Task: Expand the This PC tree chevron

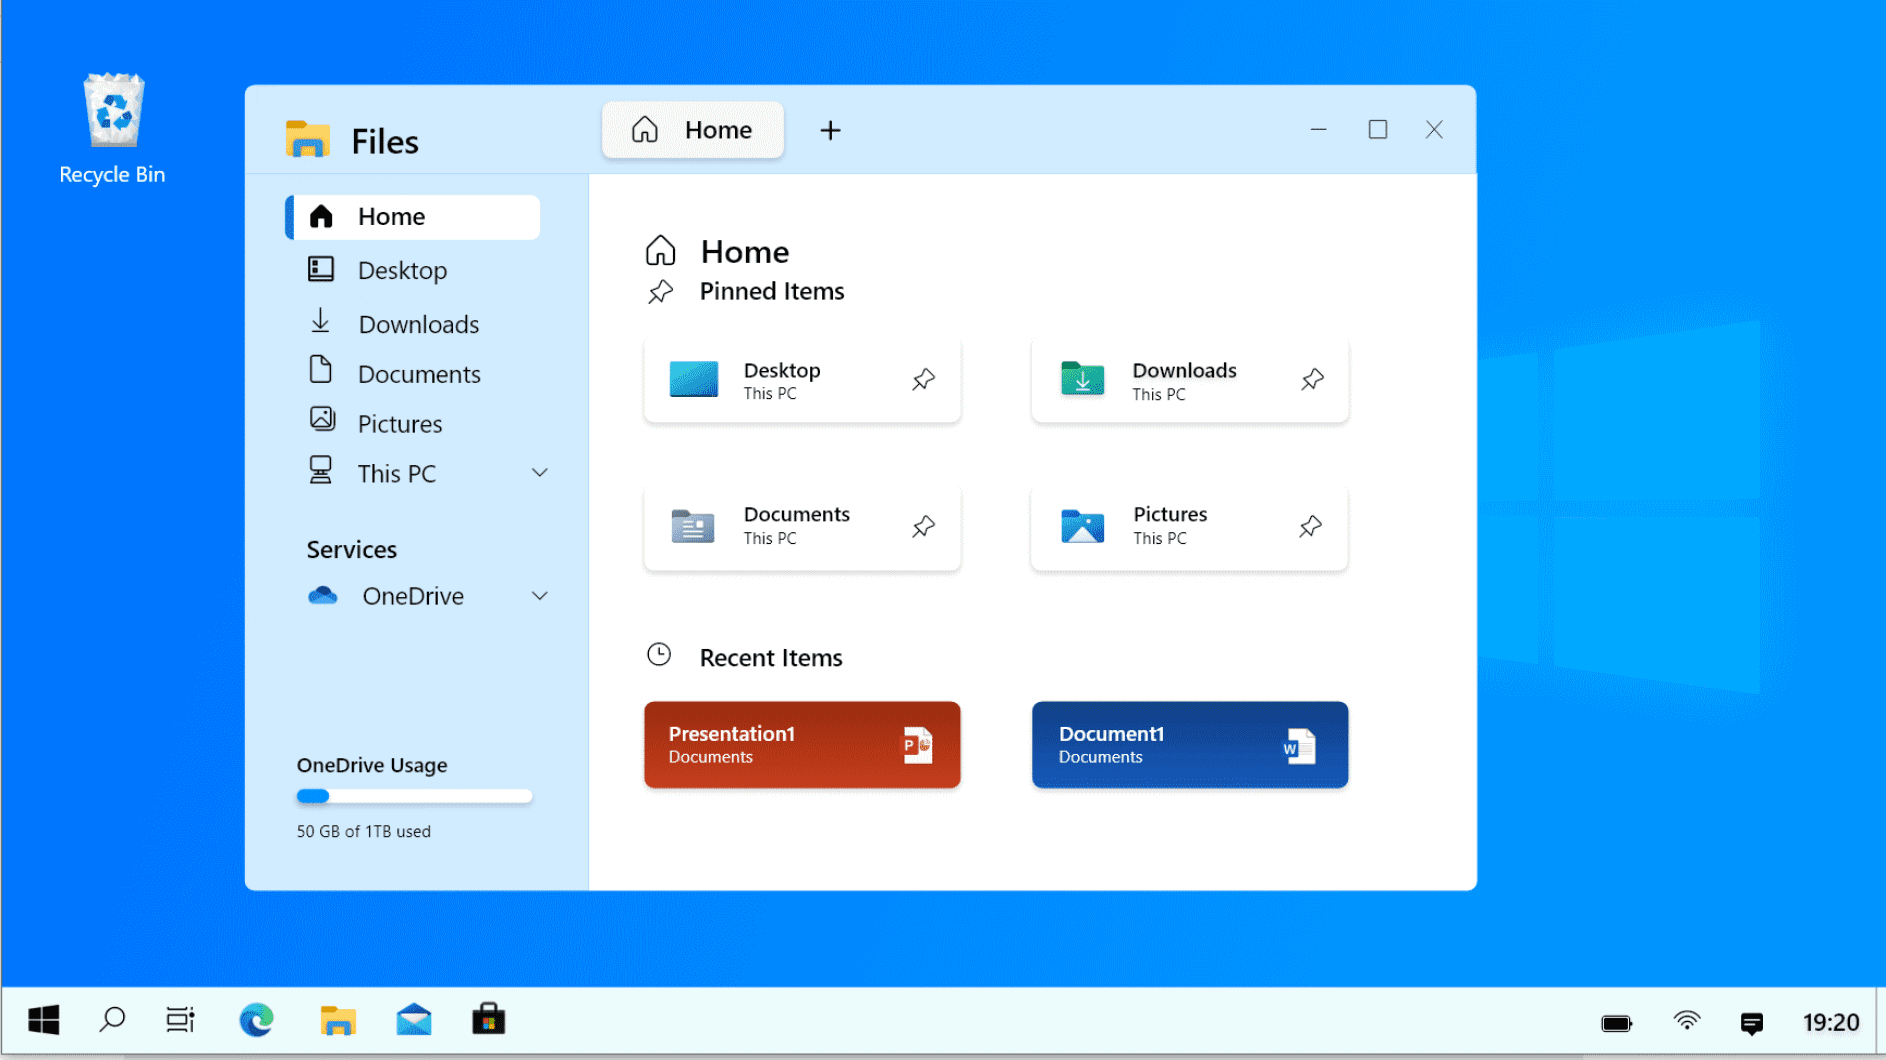Action: point(539,473)
